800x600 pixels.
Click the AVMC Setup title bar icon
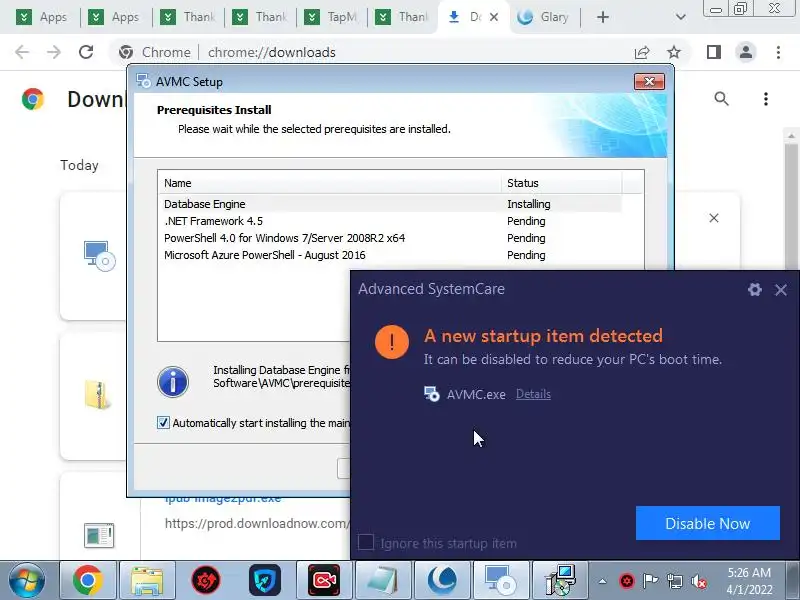point(143,81)
